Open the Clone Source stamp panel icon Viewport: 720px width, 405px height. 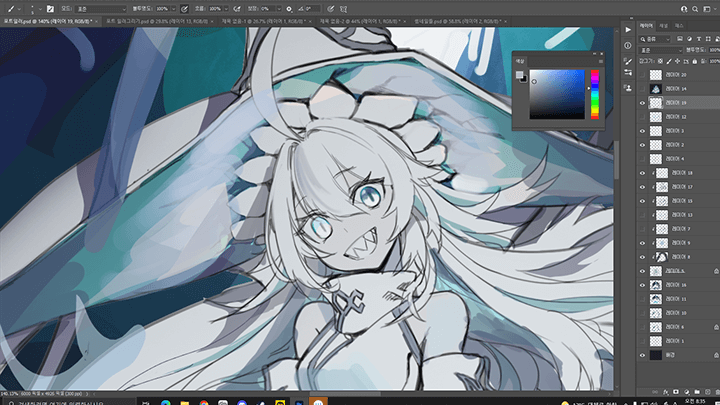click(x=628, y=88)
